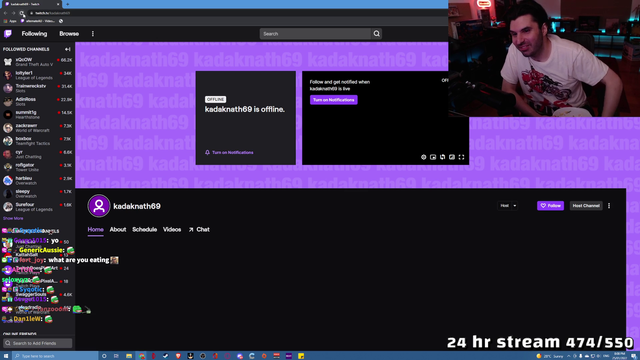Image resolution: width=640 pixels, height=360 pixels.
Task: Open File Explorer from taskbar
Action: 129,356
